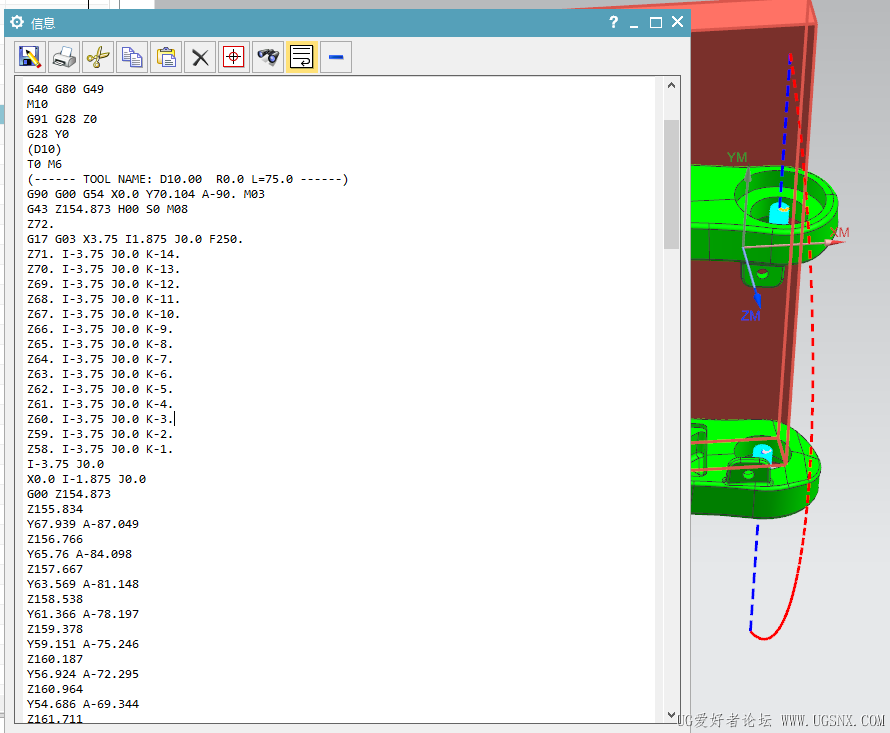Click the G43 Z154.873 H00 code line

point(107,209)
